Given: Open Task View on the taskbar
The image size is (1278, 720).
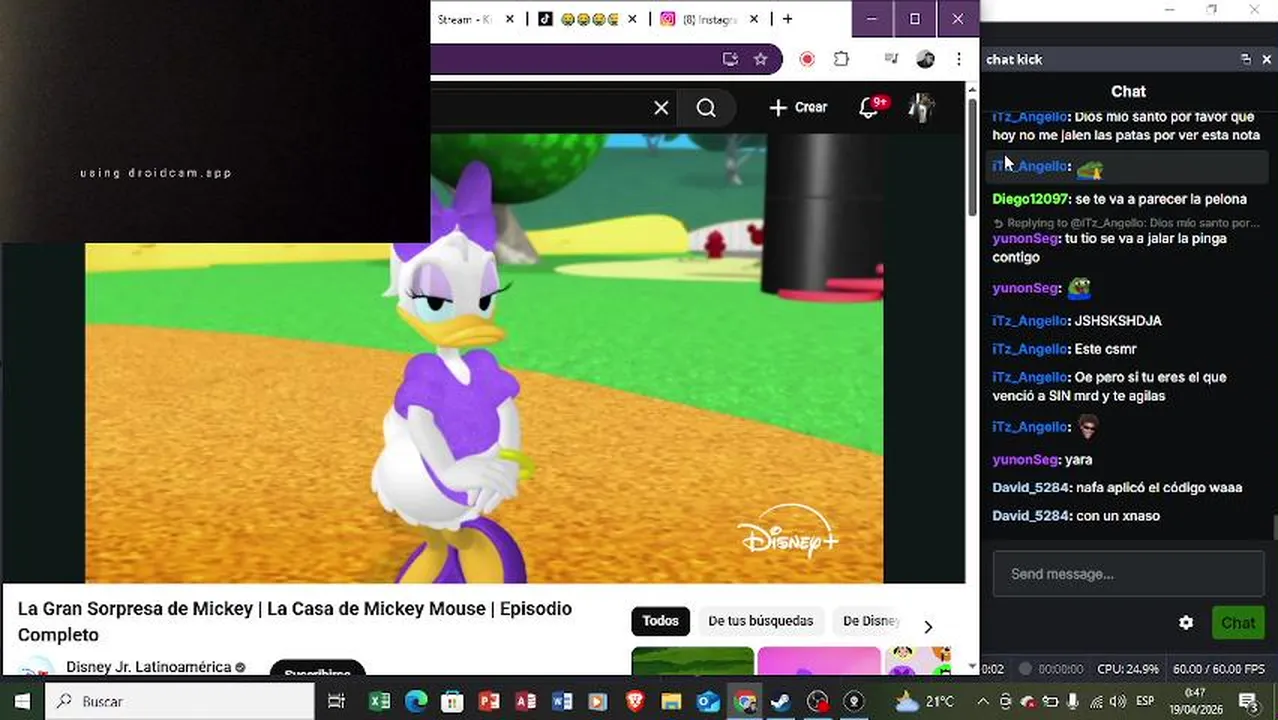Looking at the screenshot, I should click(x=336, y=701).
